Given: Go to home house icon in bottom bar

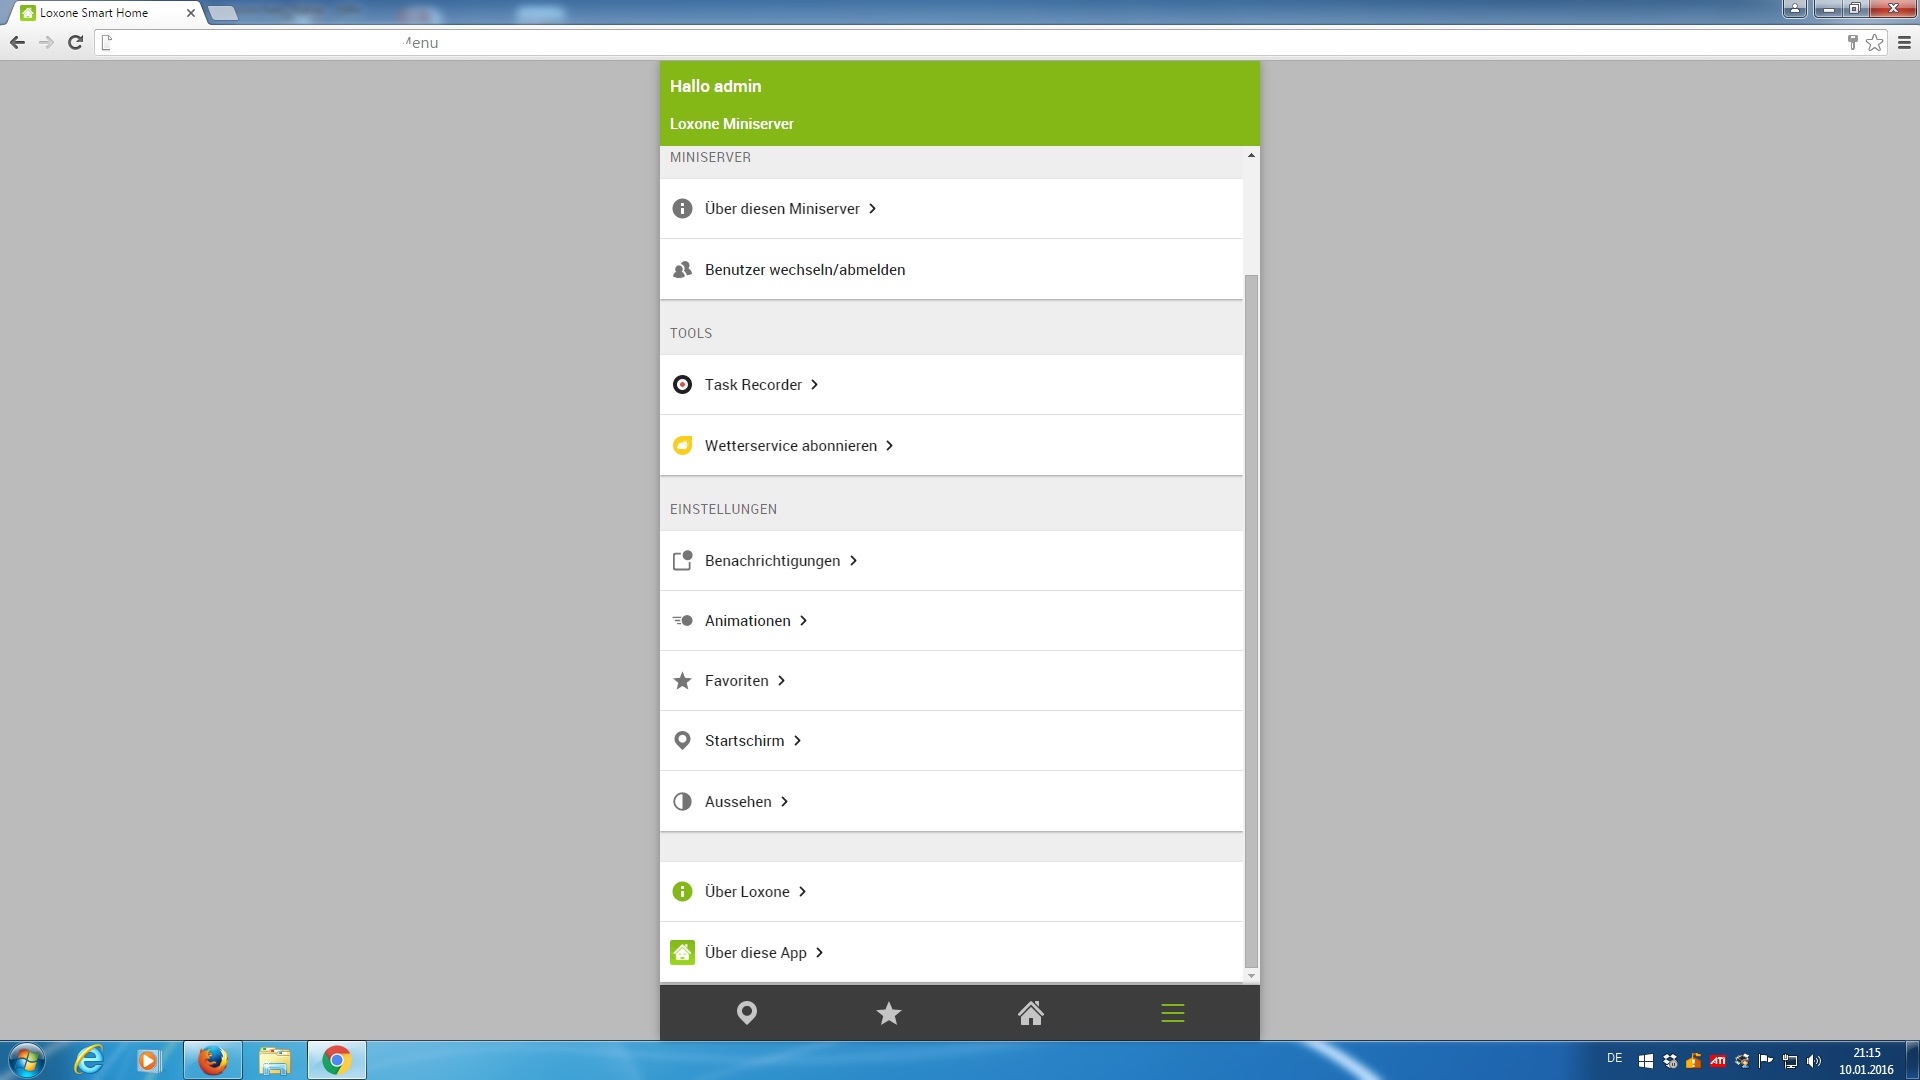Looking at the screenshot, I should (x=1031, y=1013).
